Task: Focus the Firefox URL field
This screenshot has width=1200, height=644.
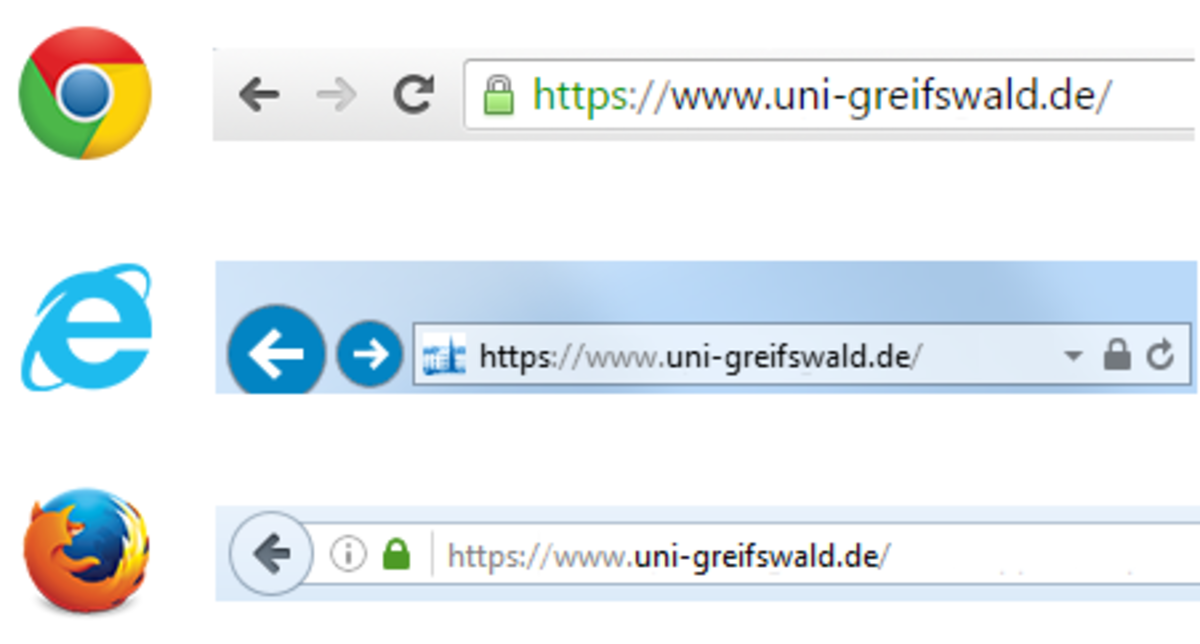Action: tap(815, 554)
